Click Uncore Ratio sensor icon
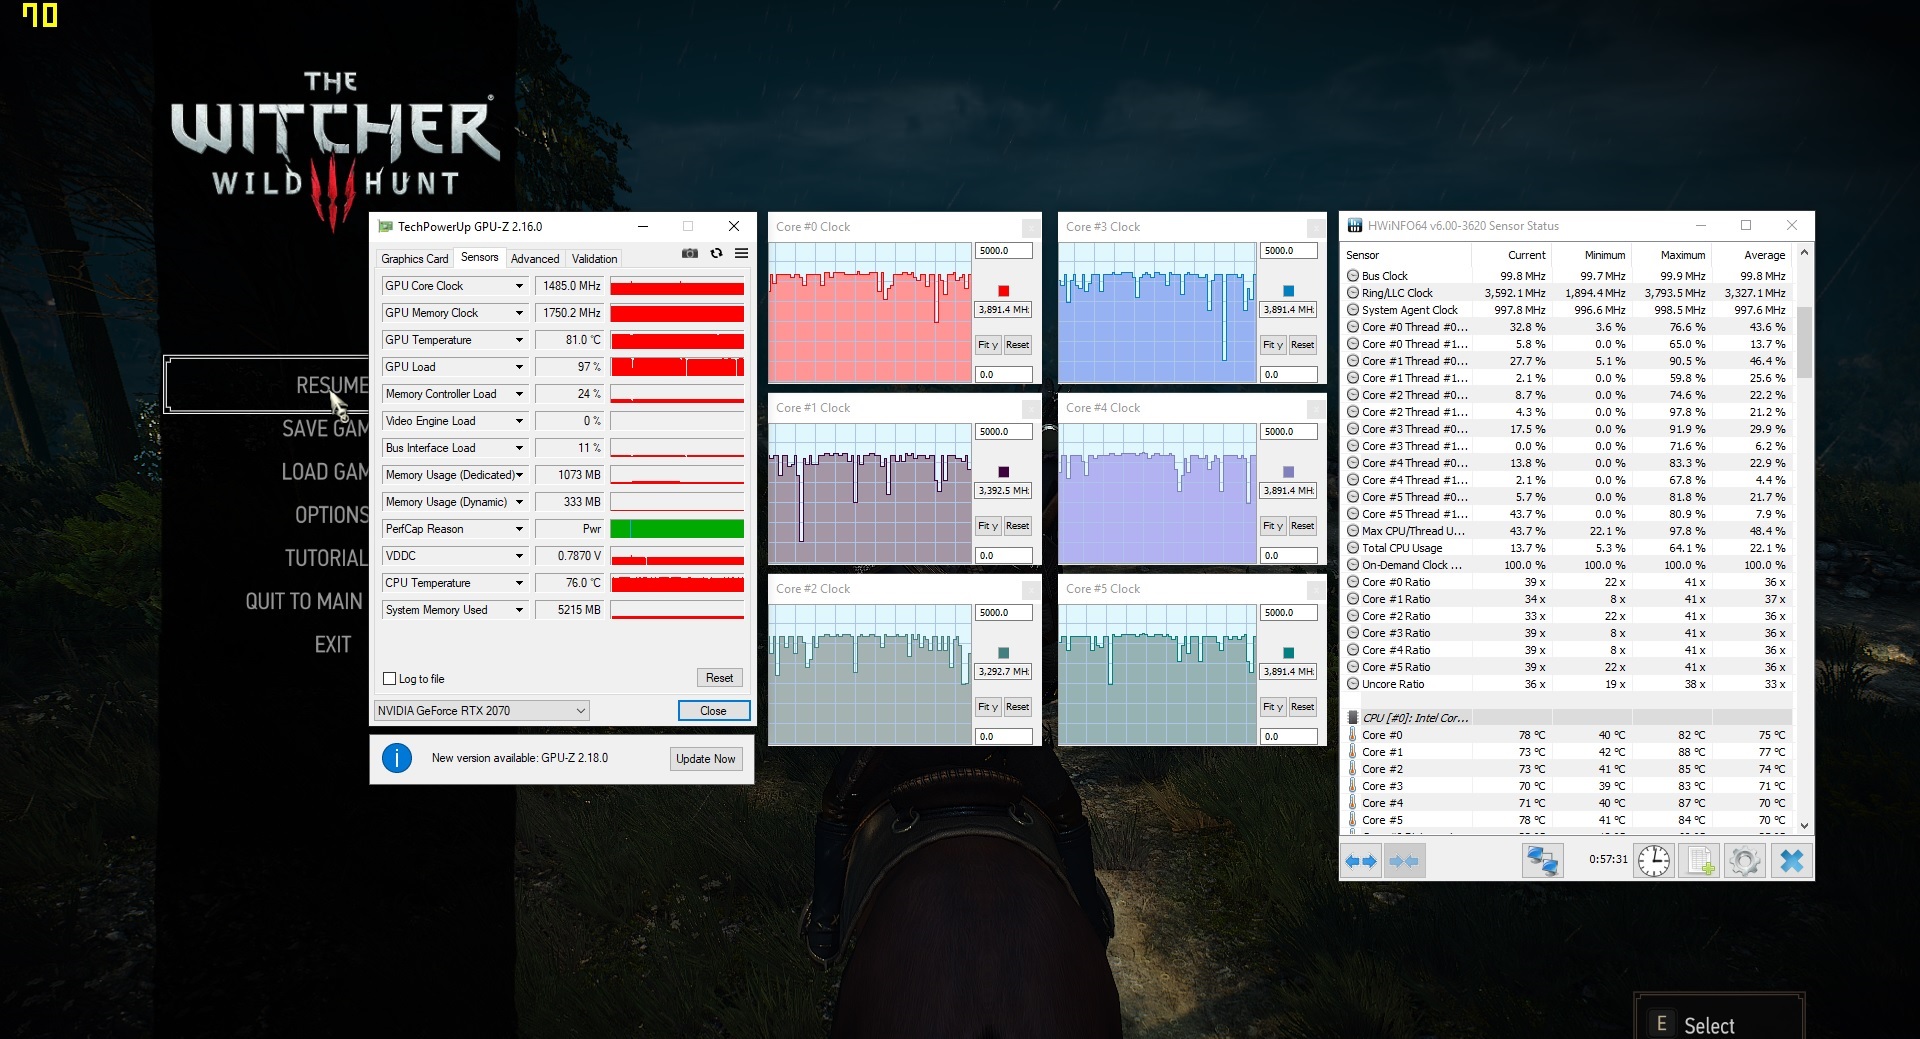 coord(1352,684)
